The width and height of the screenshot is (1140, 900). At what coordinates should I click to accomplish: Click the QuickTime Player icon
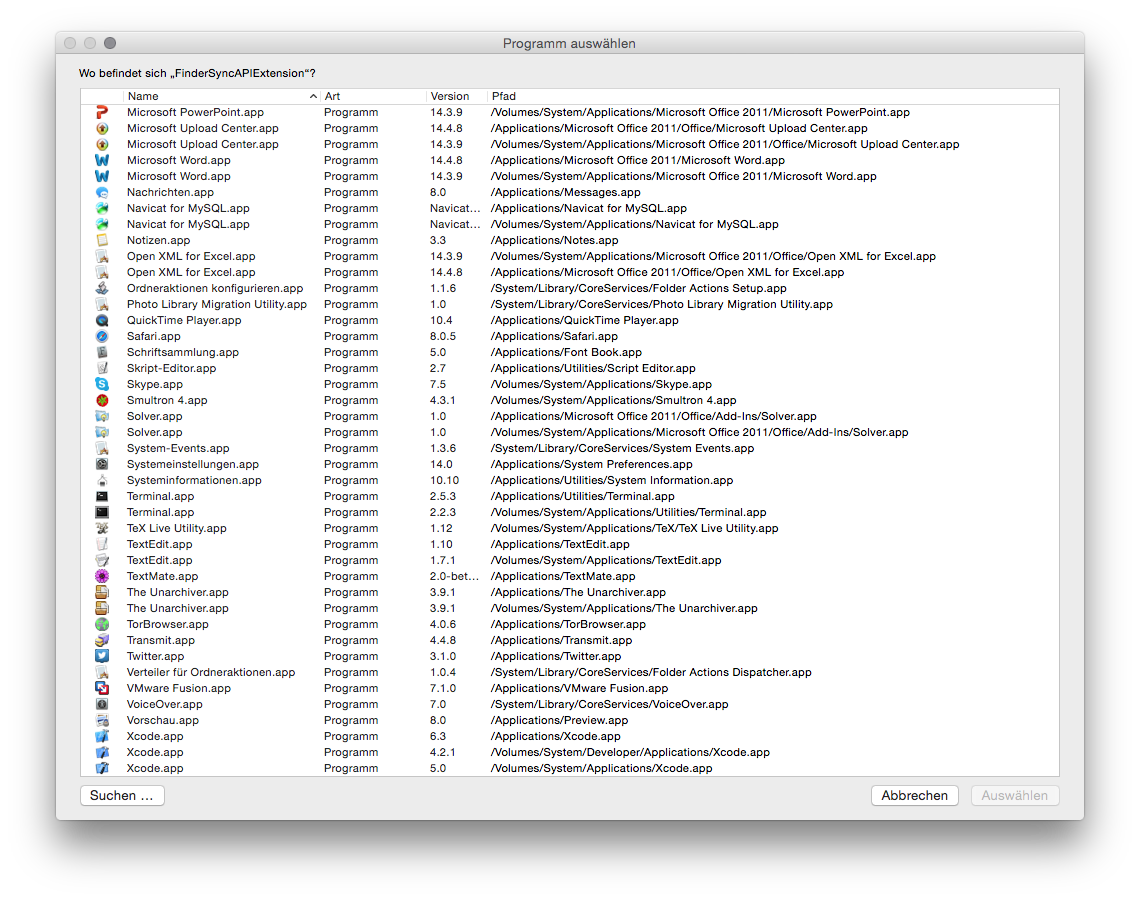tap(102, 320)
